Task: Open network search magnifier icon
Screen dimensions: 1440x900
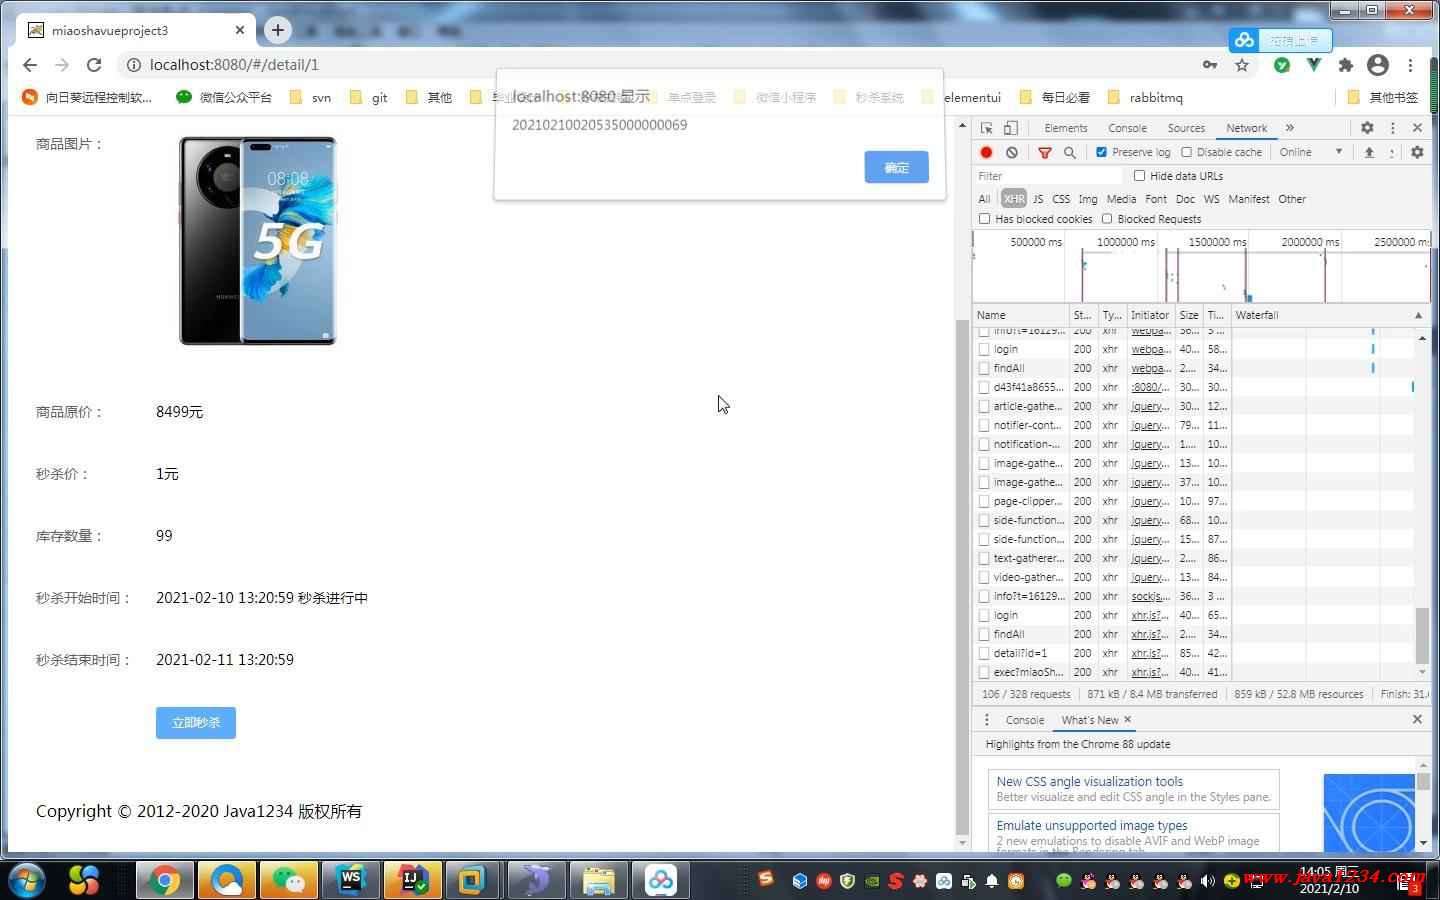Action: pos(1070,152)
